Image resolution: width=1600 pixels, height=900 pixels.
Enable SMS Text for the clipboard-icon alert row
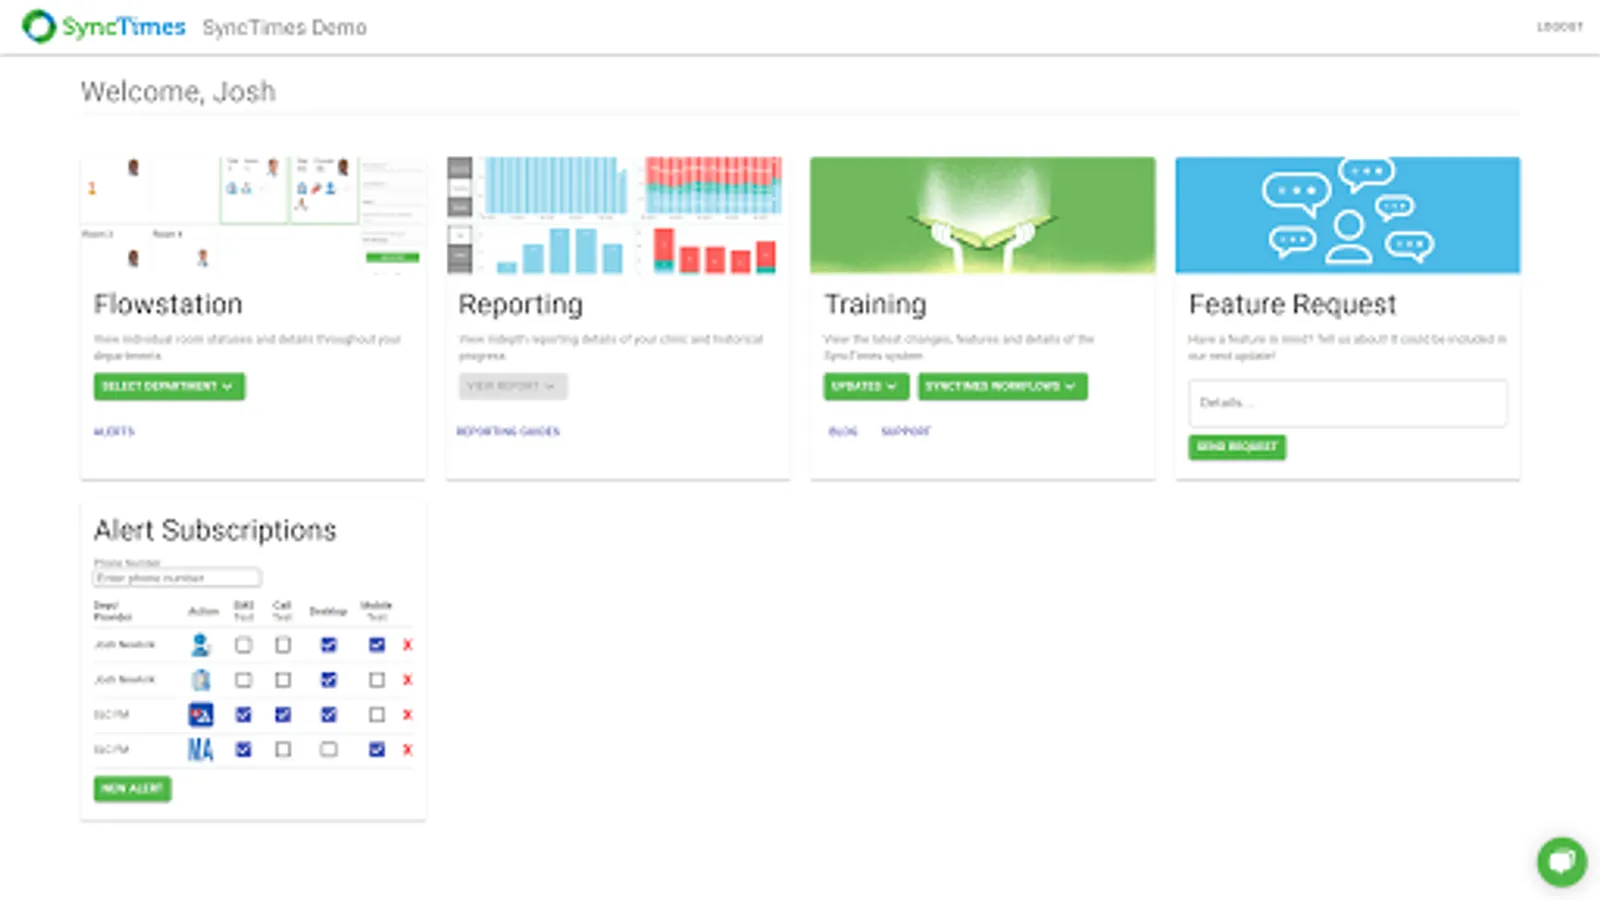(x=243, y=680)
